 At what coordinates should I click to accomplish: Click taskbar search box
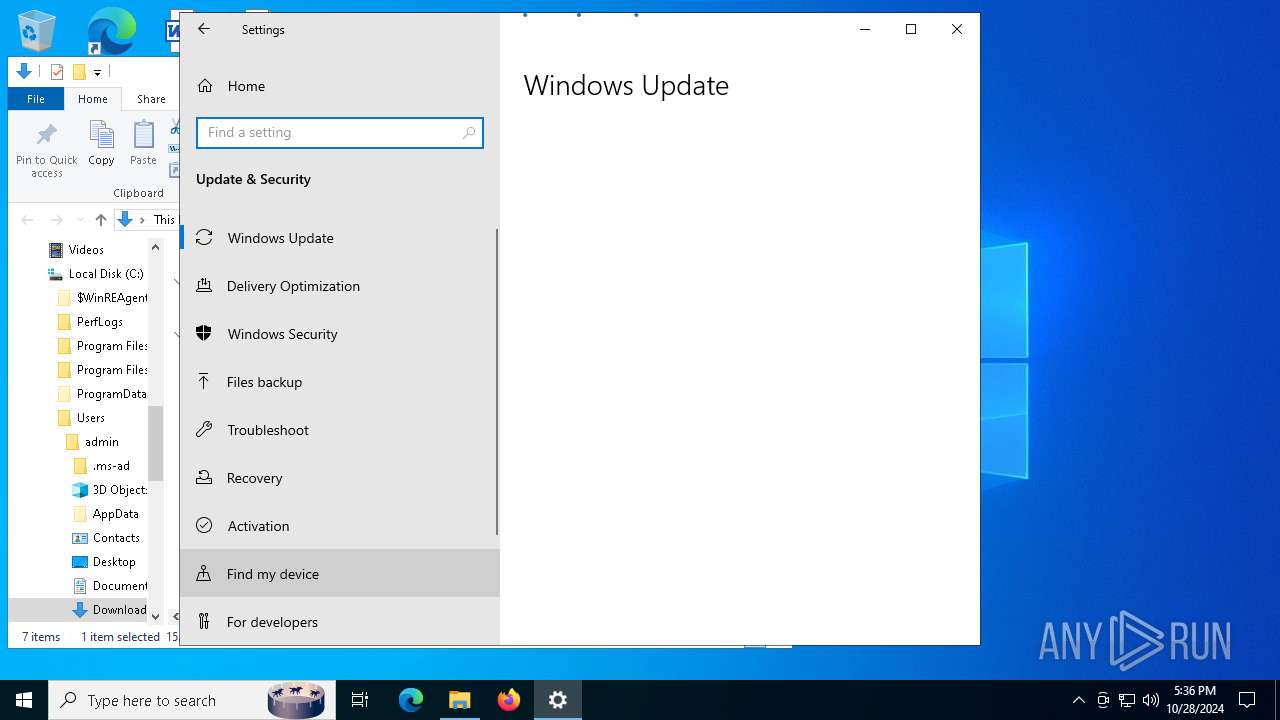[190, 700]
